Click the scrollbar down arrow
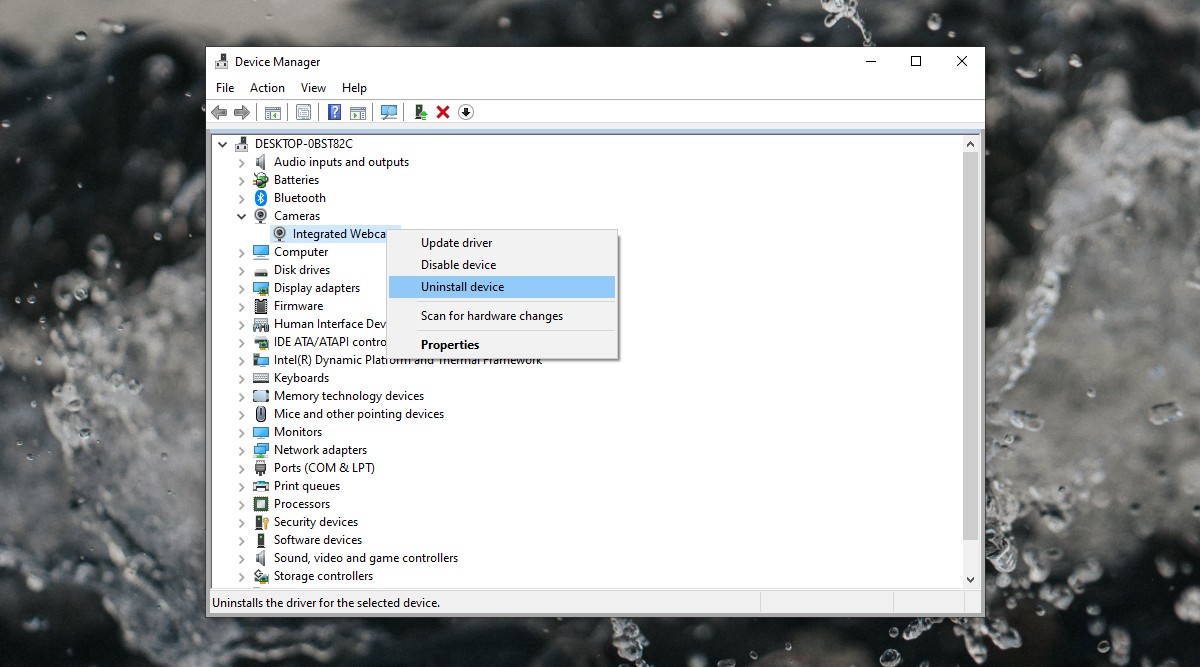This screenshot has width=1200, height=667. [970, 579]
